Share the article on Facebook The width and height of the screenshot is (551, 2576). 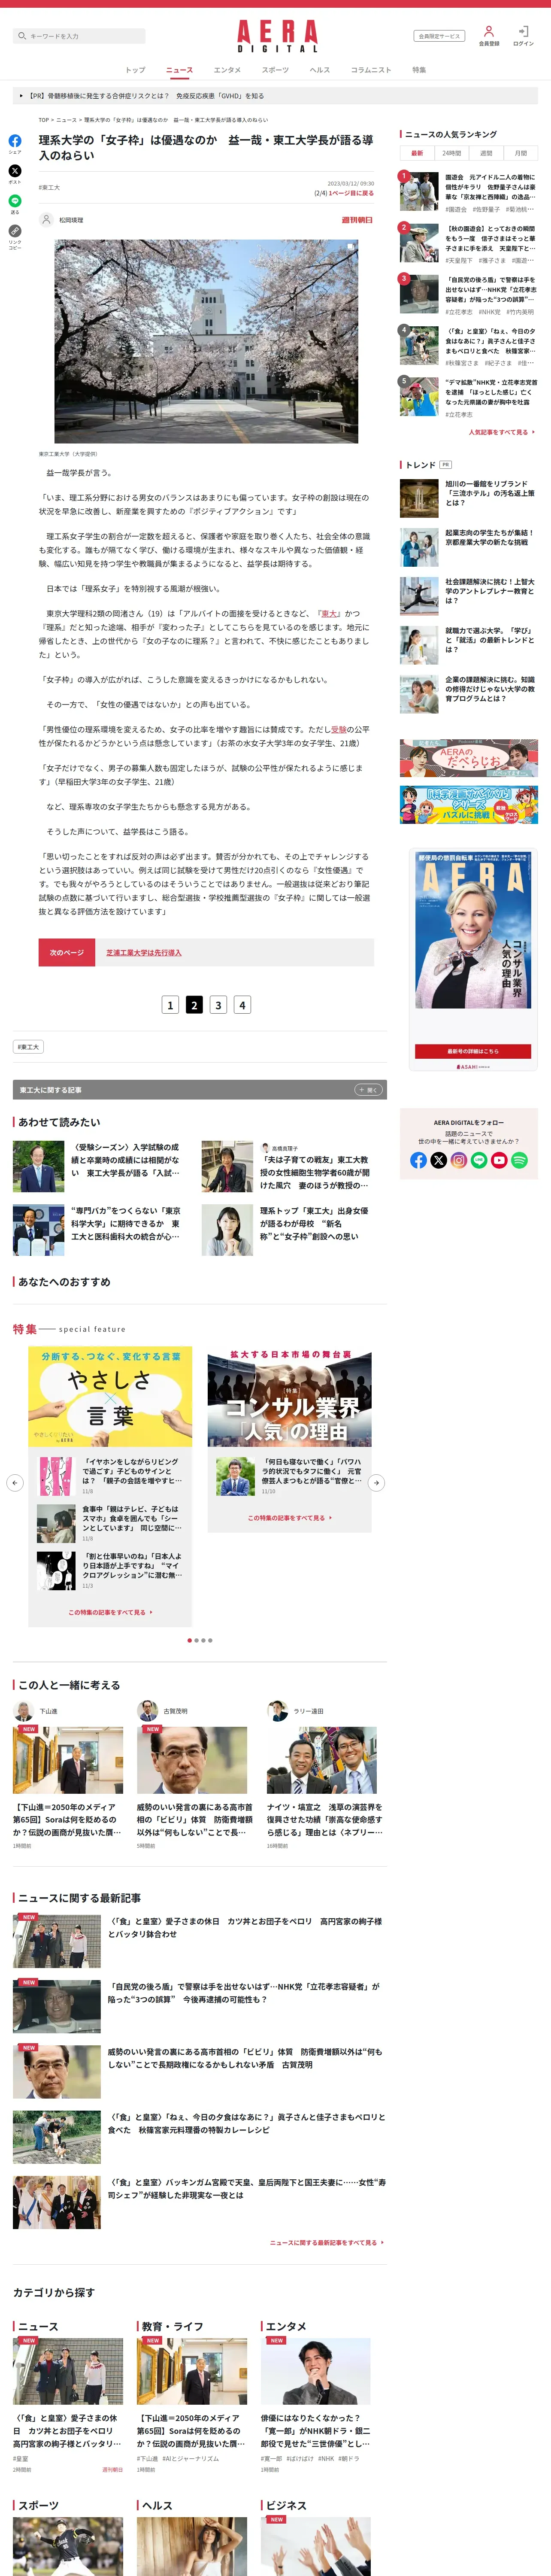[x=15, y=141]
